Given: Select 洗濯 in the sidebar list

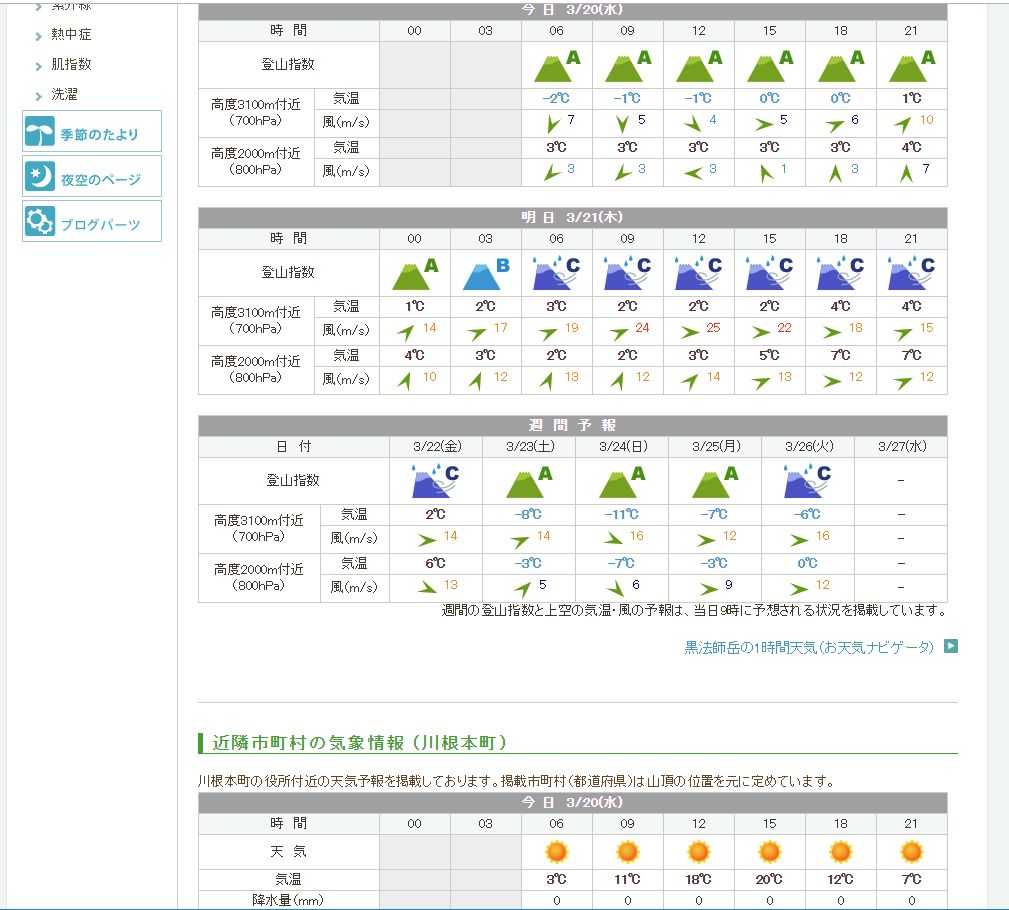Looking at the screenshot, I should pyautogui.click(x=64, y=95).
